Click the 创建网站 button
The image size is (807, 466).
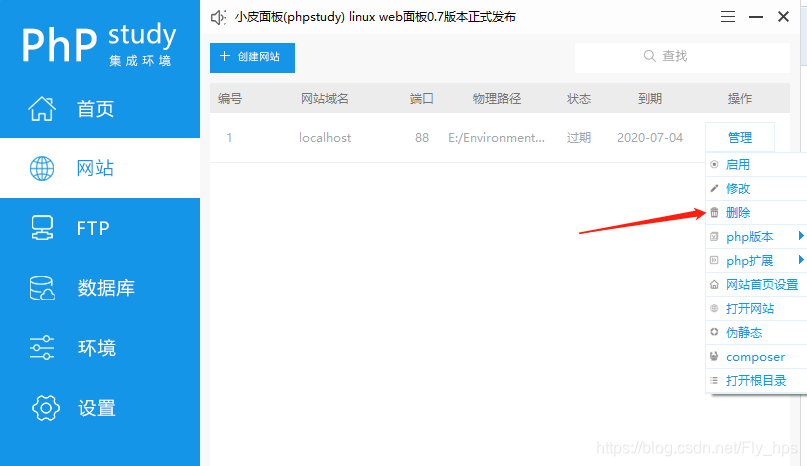(252, 58)
